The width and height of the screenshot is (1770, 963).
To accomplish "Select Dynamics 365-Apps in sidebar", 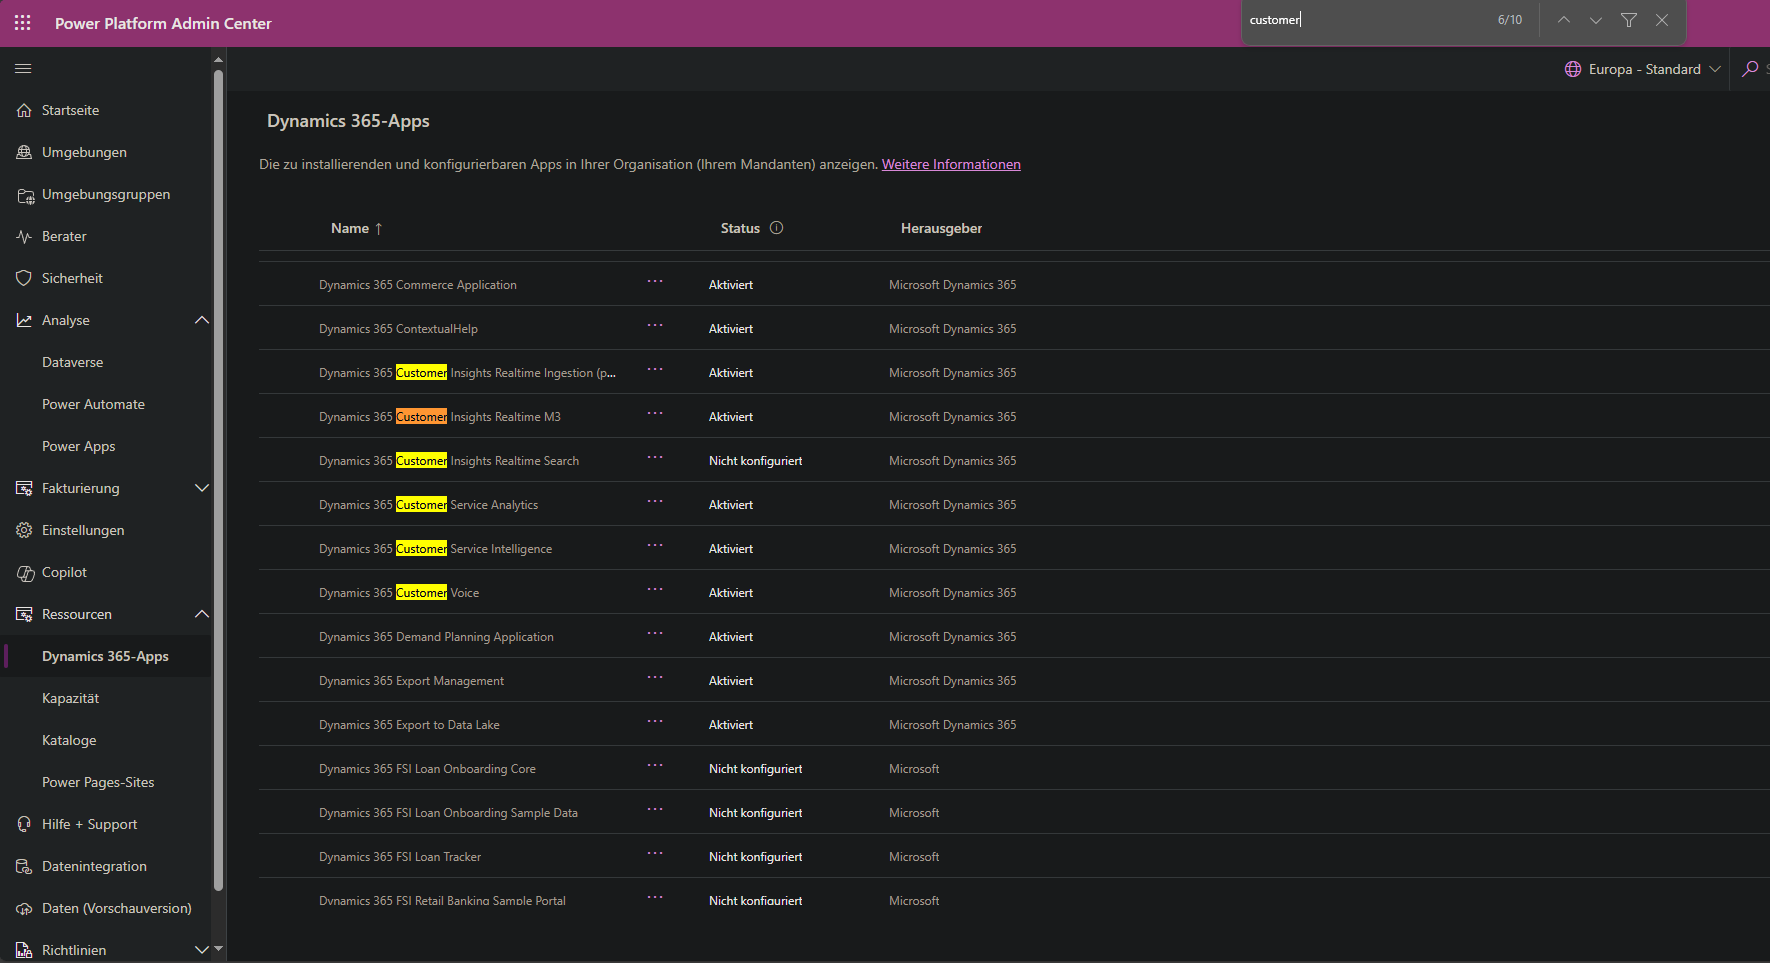I will [105, 656].
